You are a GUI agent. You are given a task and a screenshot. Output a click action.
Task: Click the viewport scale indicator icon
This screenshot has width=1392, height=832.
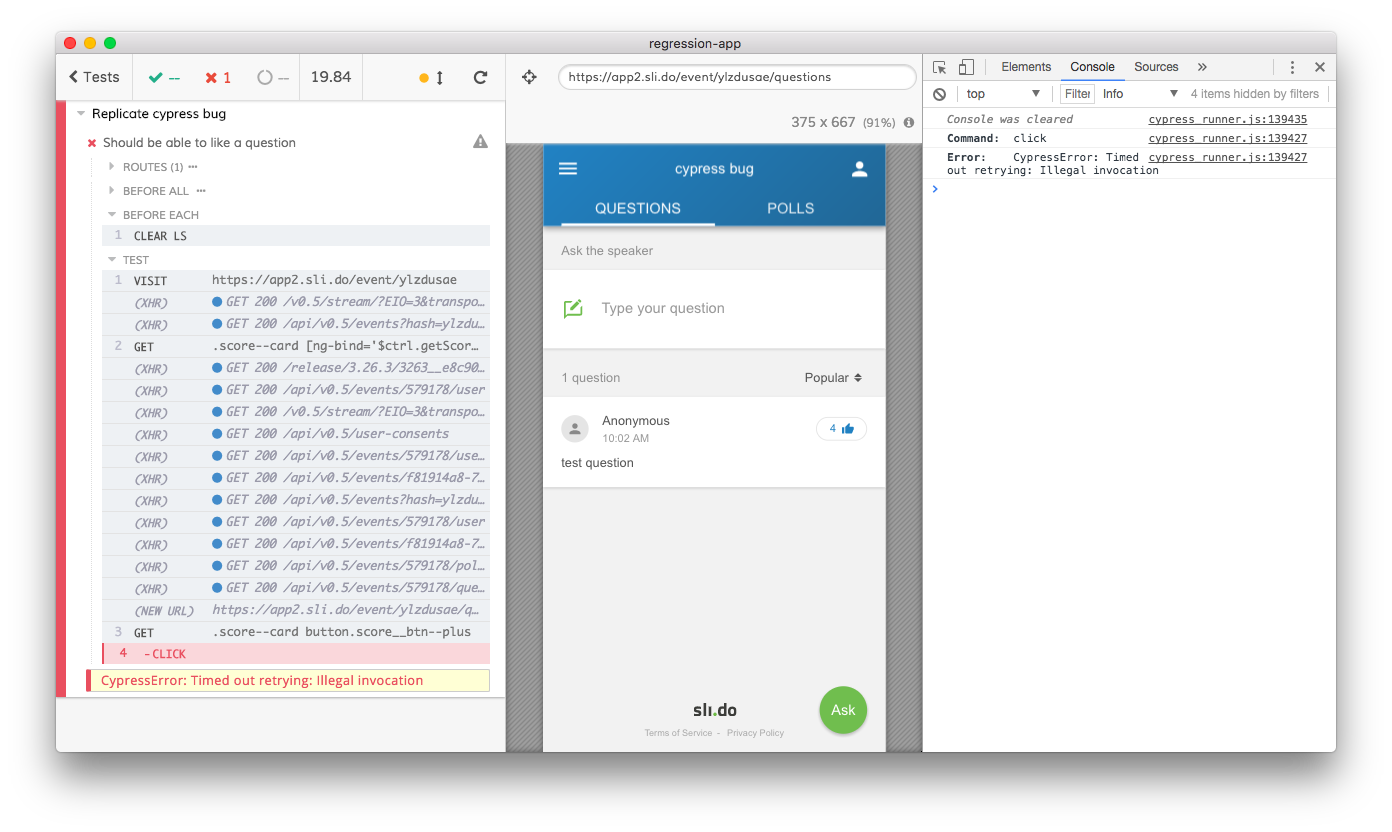[908, 122]
